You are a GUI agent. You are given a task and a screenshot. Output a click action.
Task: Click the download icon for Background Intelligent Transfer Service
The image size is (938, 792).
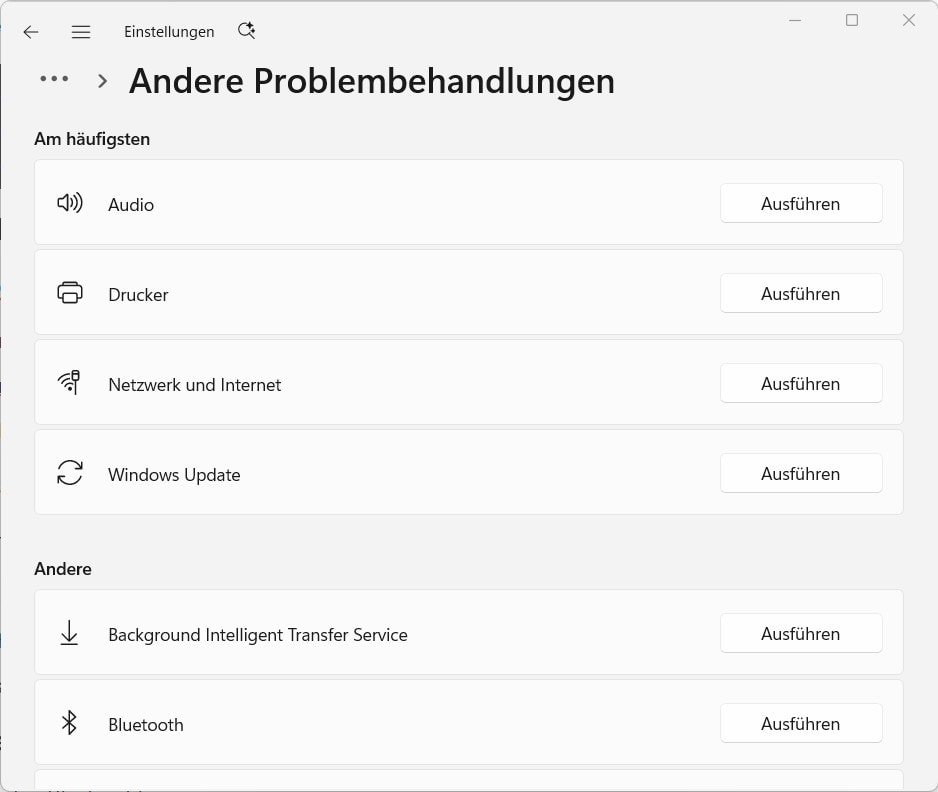70,632
